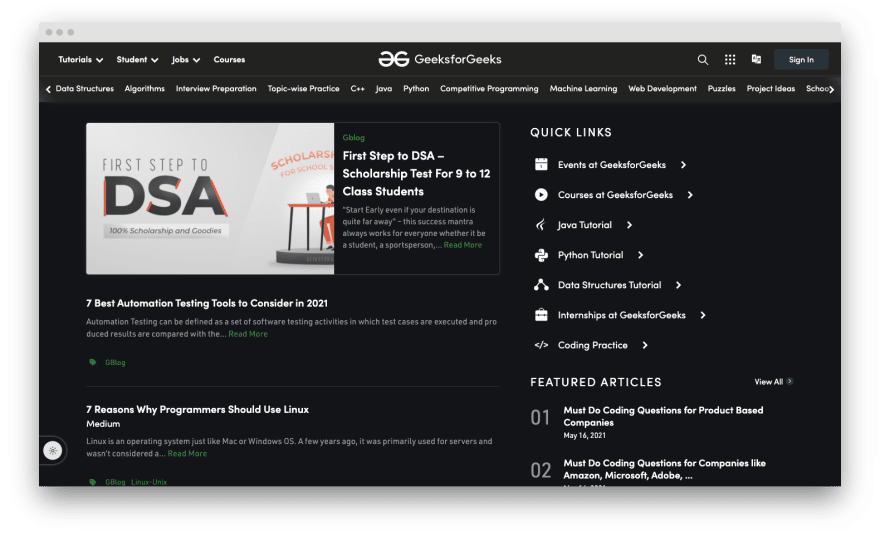
Task: Open the Data Structures Tutorial quick link
Action: pyautogui.click(x=609, y=285)
